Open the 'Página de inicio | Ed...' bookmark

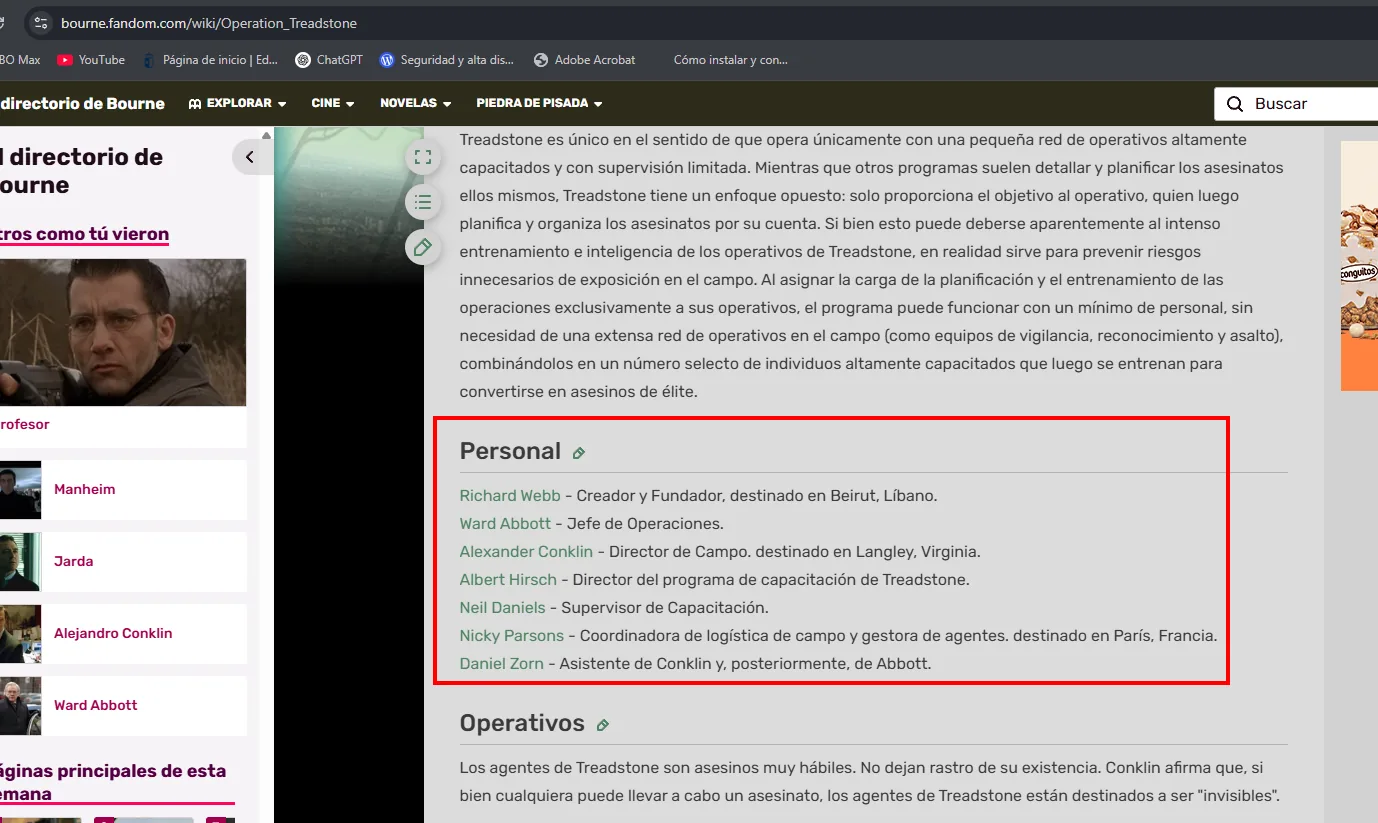click(x=210, y=60)
